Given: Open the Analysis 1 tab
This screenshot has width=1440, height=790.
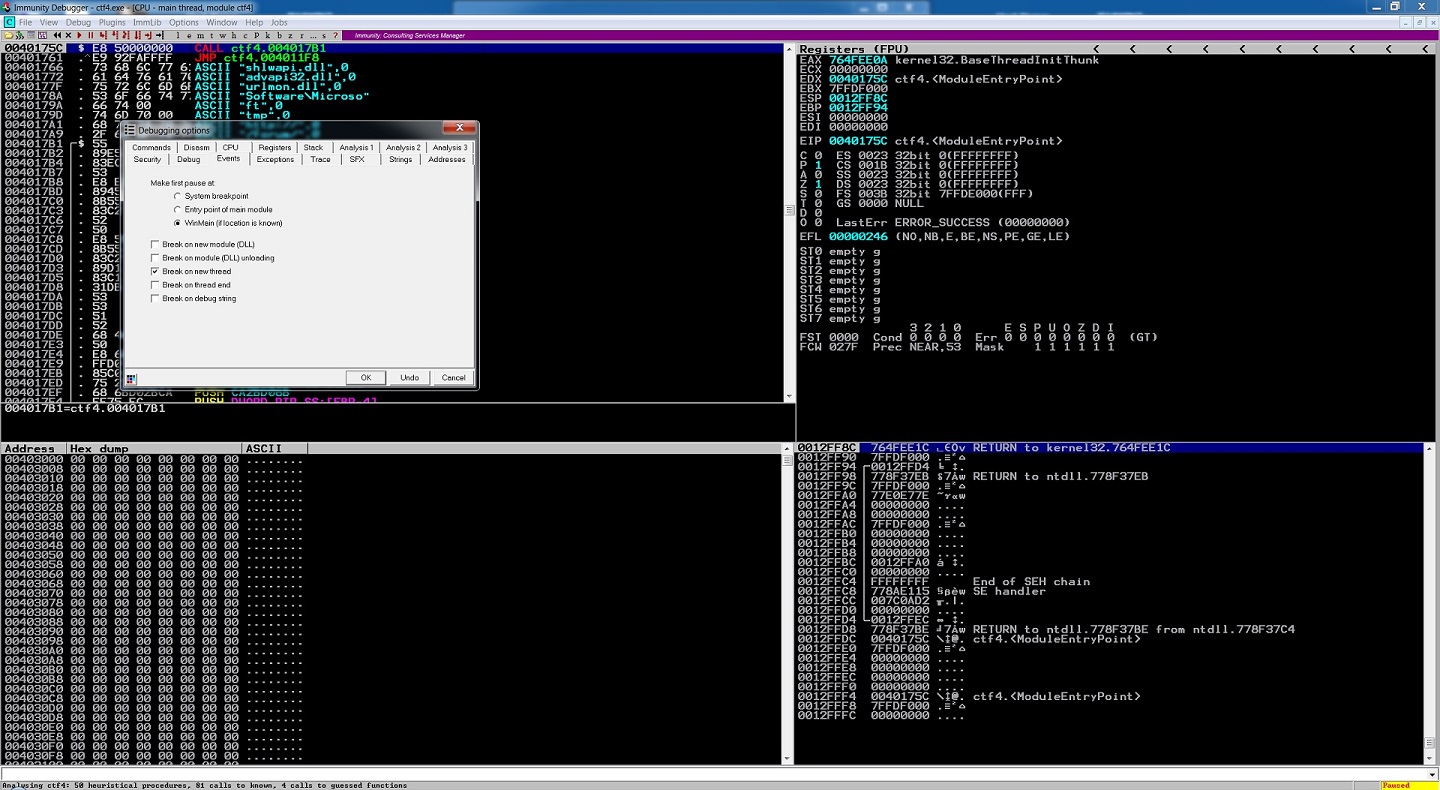Looking at the screenshot, I should point(356,147).
